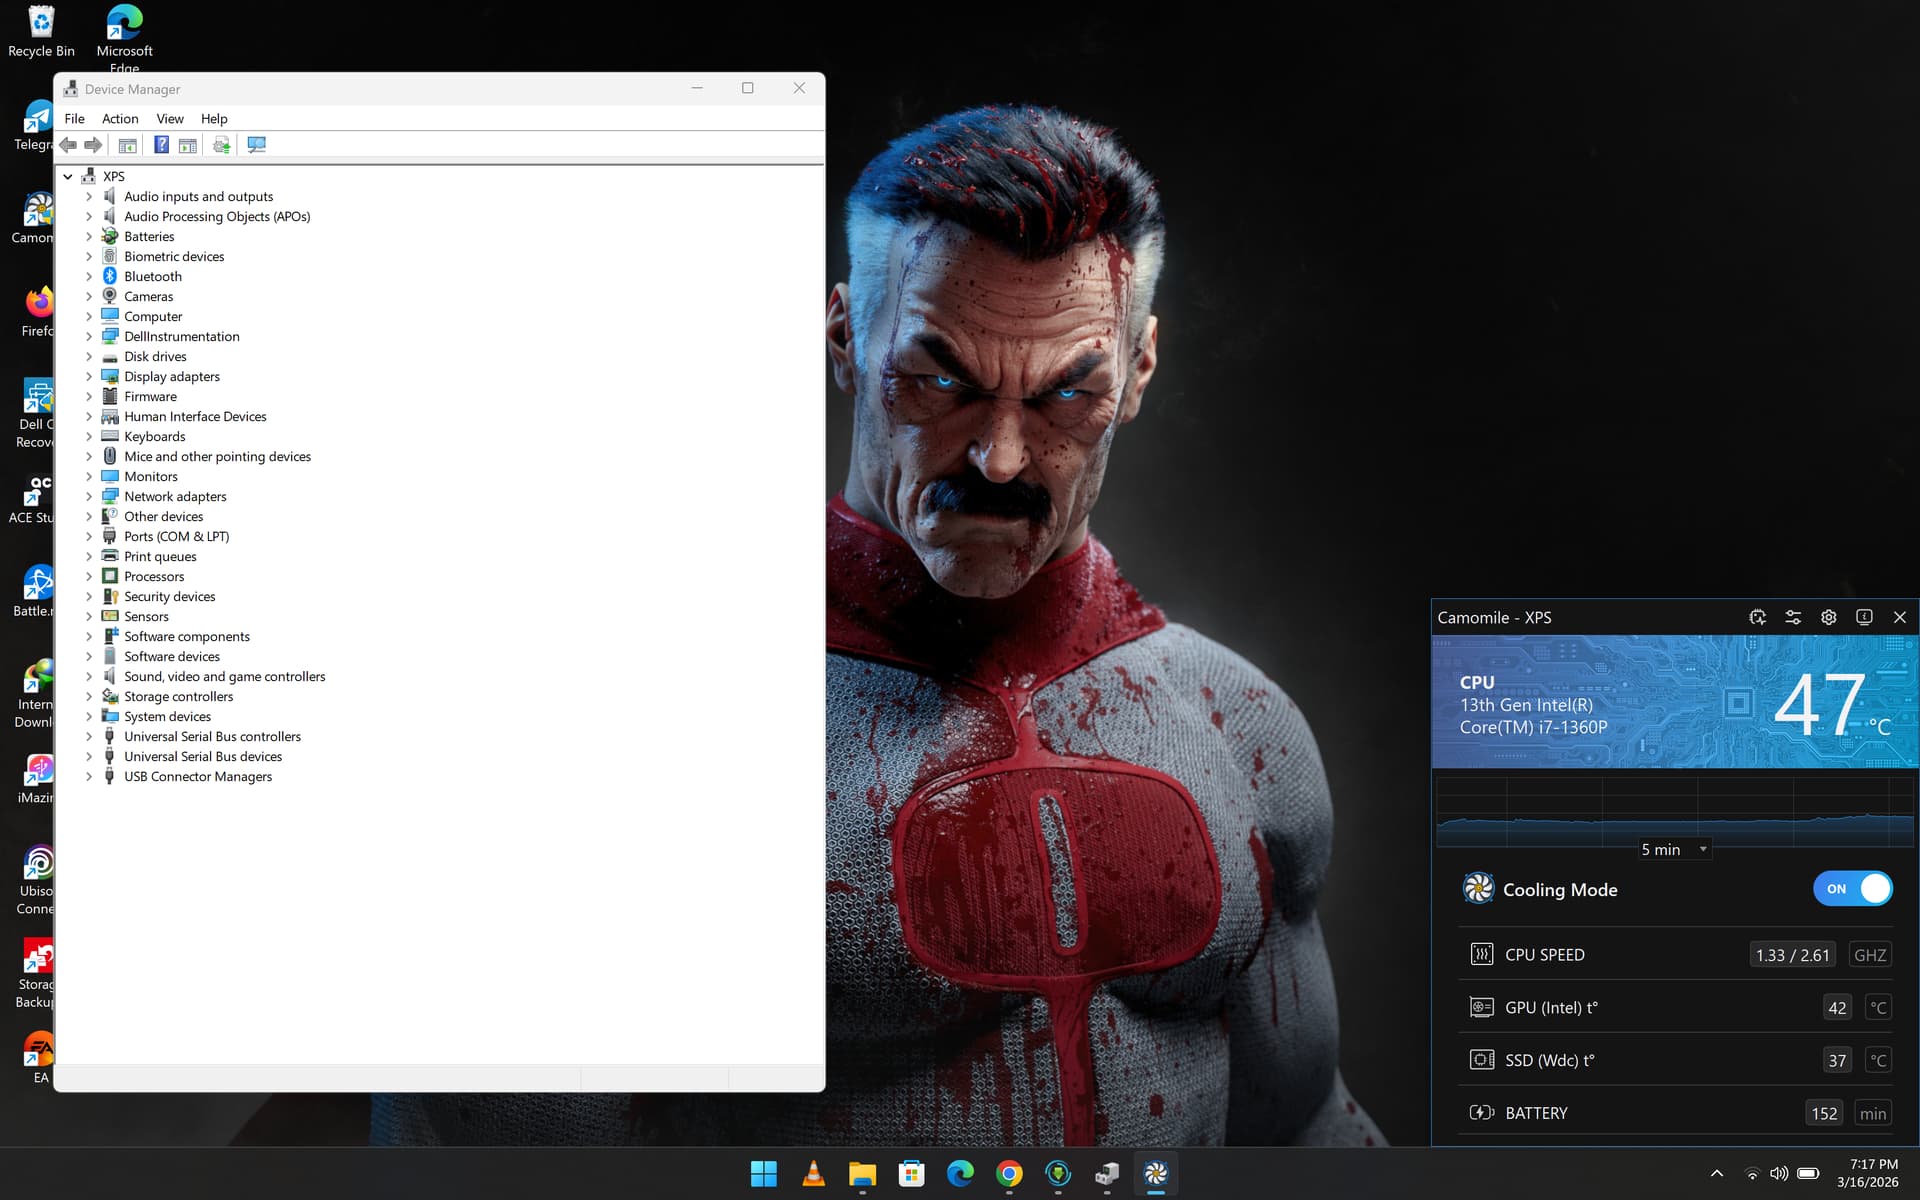Click the VLC media player taskbar icon
Image resolution: width=1920 pixels, height=1200 pixels.
(814, 1174)
